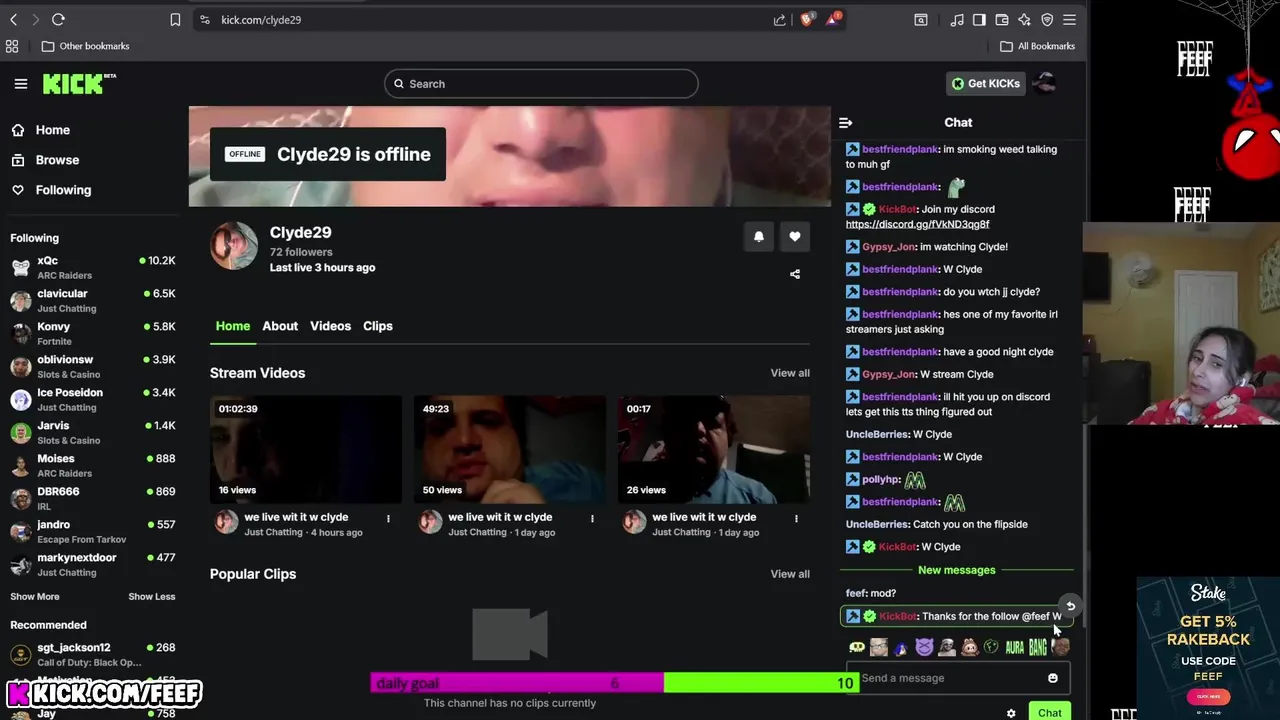The image size is (1280, 720).
Task: Bookmark this page with the bookmark icon
Action: pyautogui.click(x=175, y=19)
